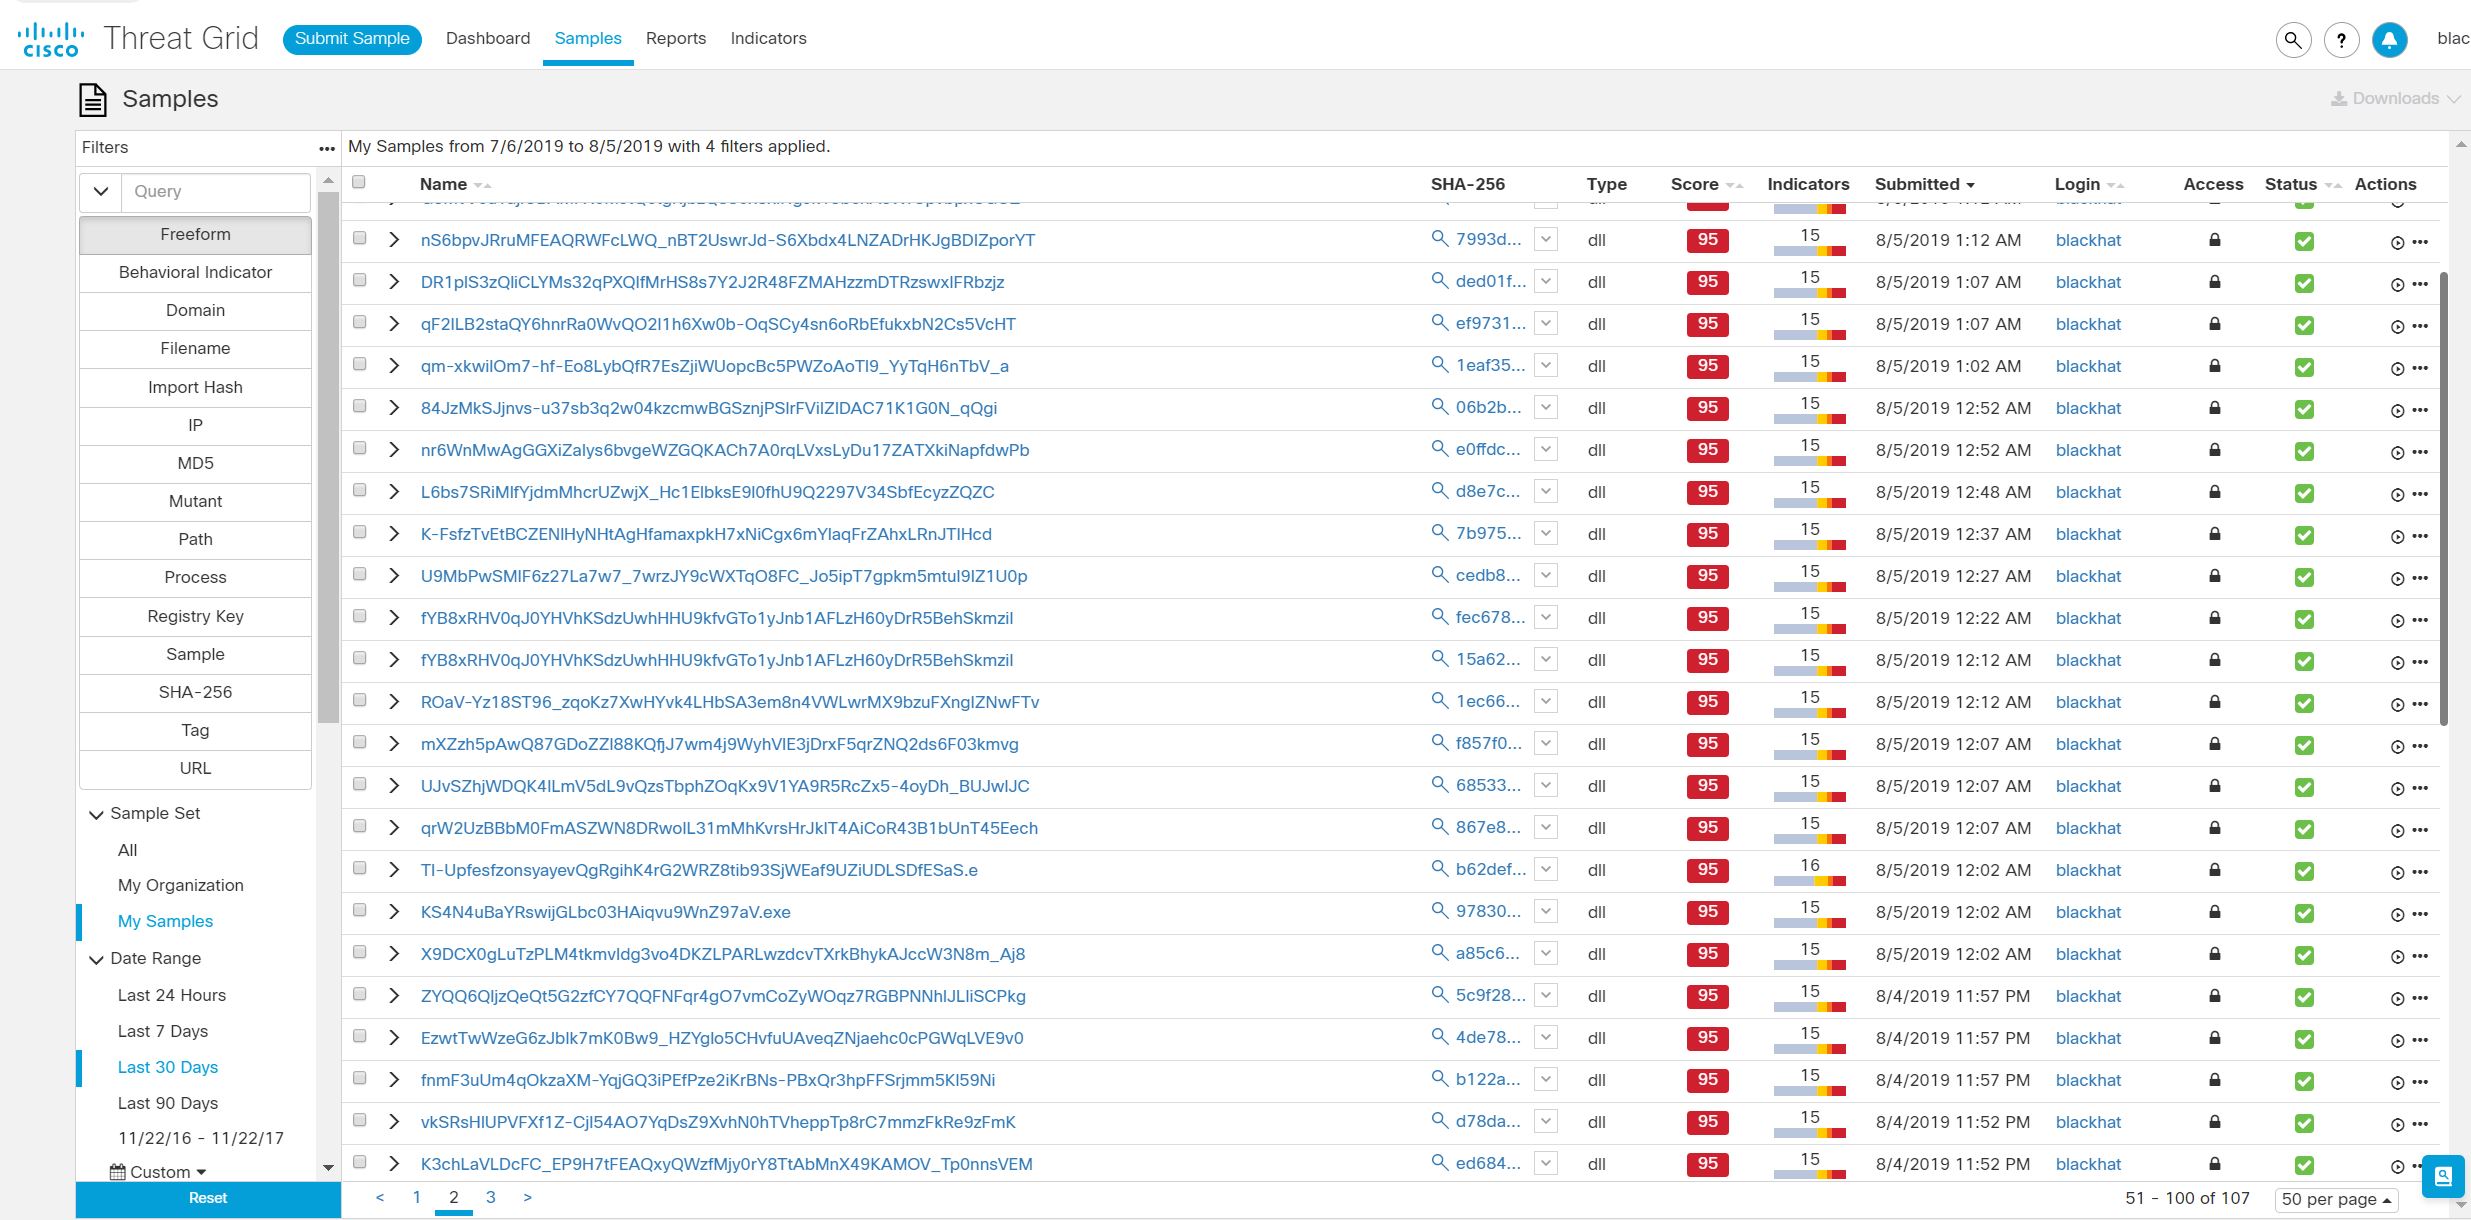Click the lock access icon for 8/5/2019 1:12 AM row
The width and height of the screenshot is (2471, 1220).
click(2214, 241)
